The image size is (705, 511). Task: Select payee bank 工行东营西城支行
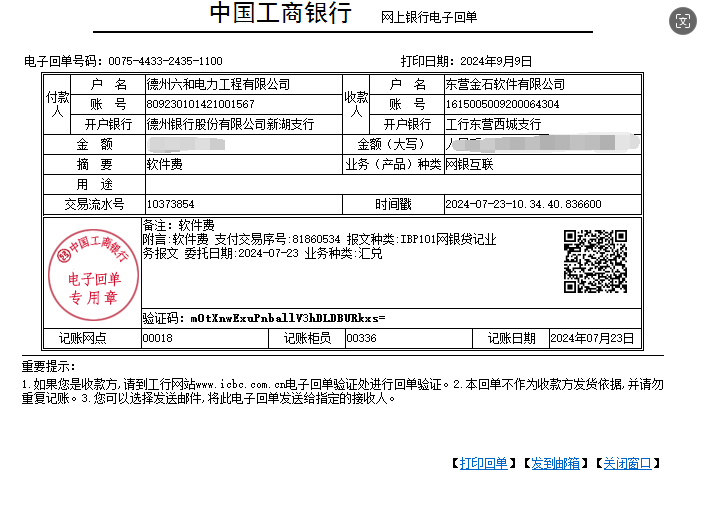click(x=493, y=124)
